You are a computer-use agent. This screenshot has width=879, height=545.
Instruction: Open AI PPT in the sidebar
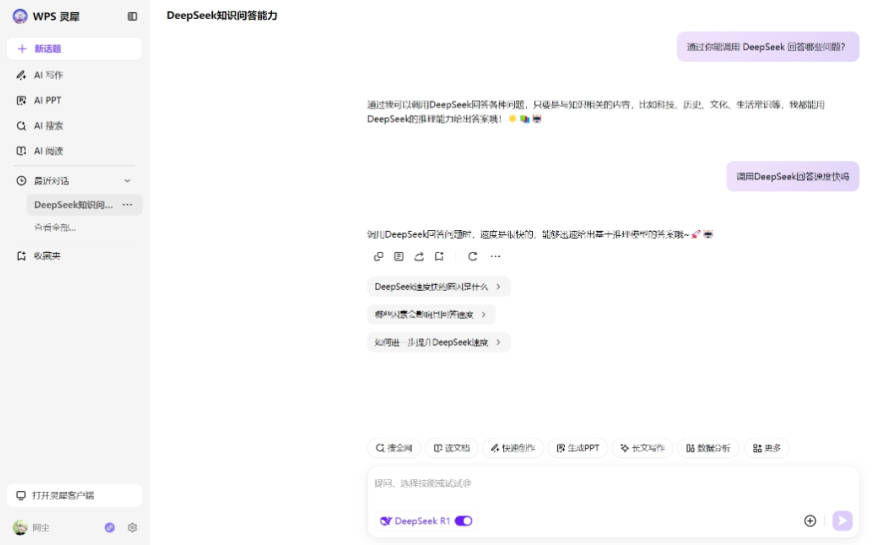tap(74, 100)
